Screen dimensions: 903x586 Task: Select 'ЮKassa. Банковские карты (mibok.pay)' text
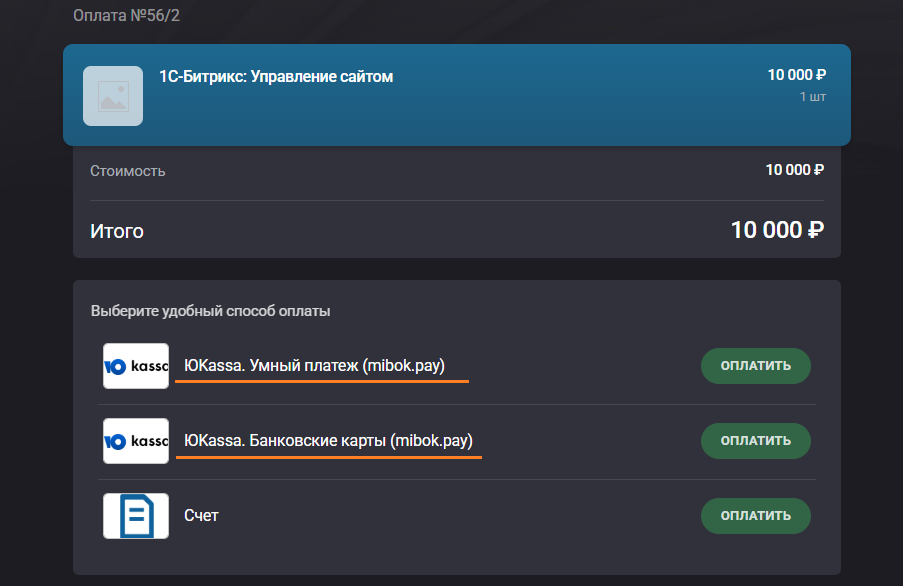click(328, 440)
